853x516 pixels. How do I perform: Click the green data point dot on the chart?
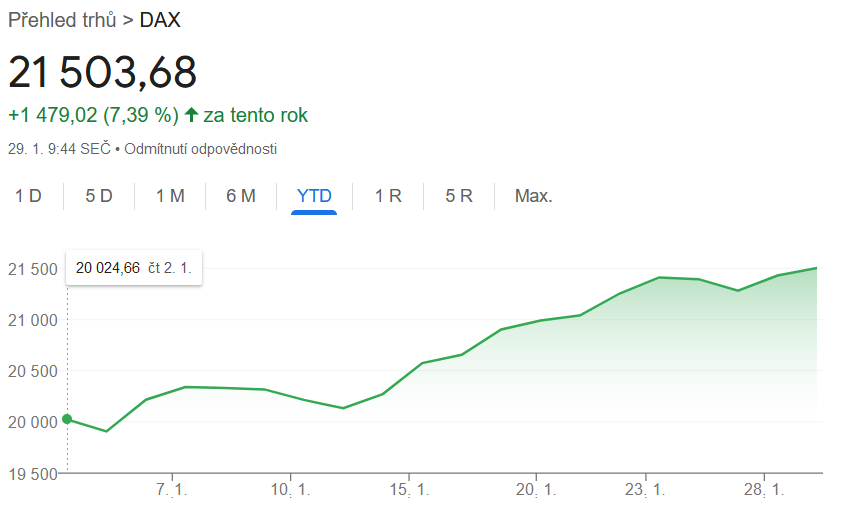[67, 419]
